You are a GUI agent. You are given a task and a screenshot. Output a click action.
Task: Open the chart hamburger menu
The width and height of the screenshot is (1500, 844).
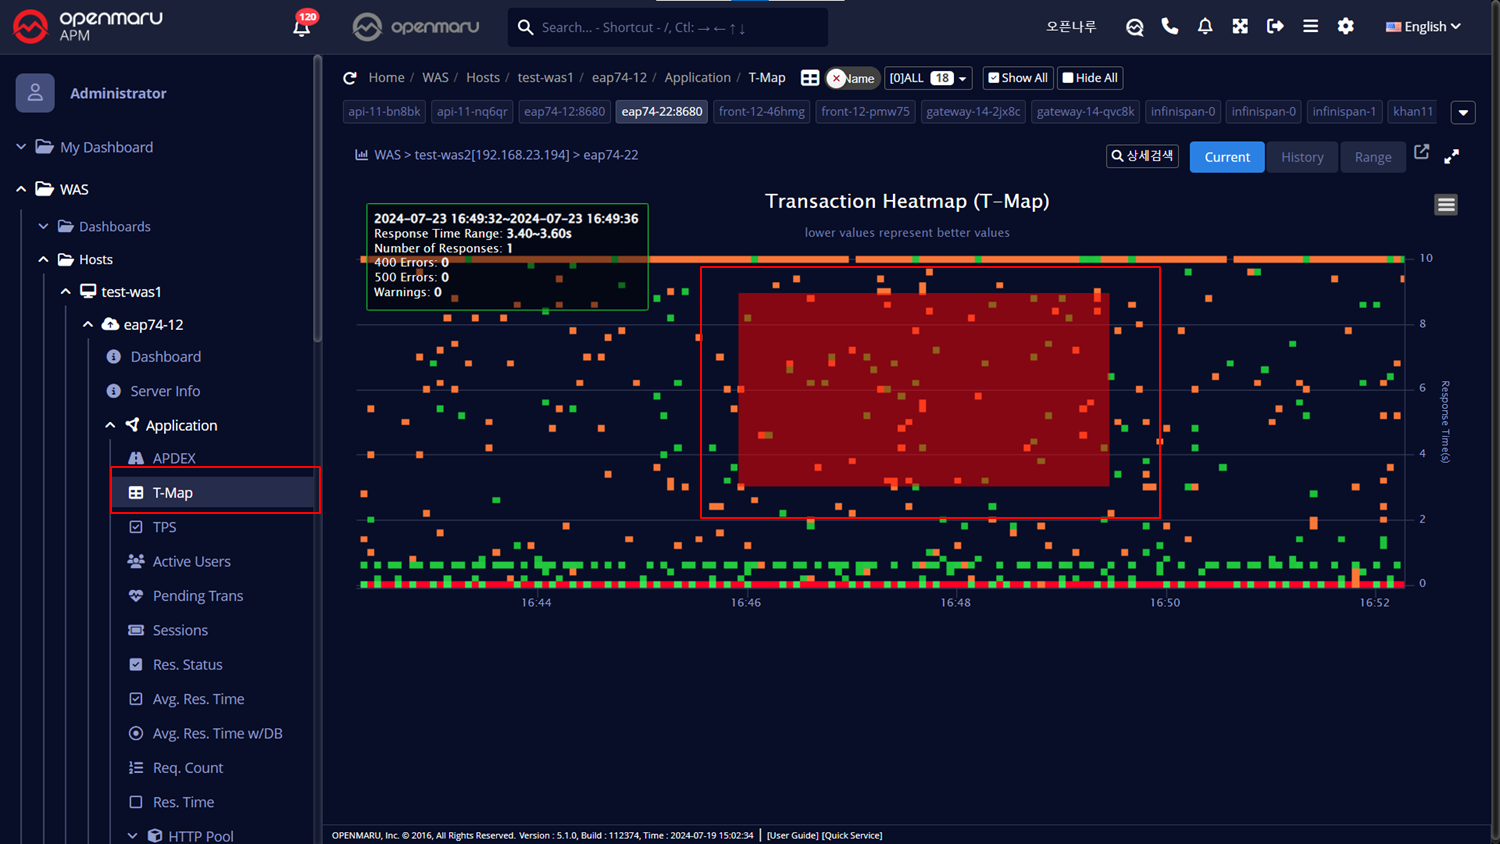[1446, 205]
